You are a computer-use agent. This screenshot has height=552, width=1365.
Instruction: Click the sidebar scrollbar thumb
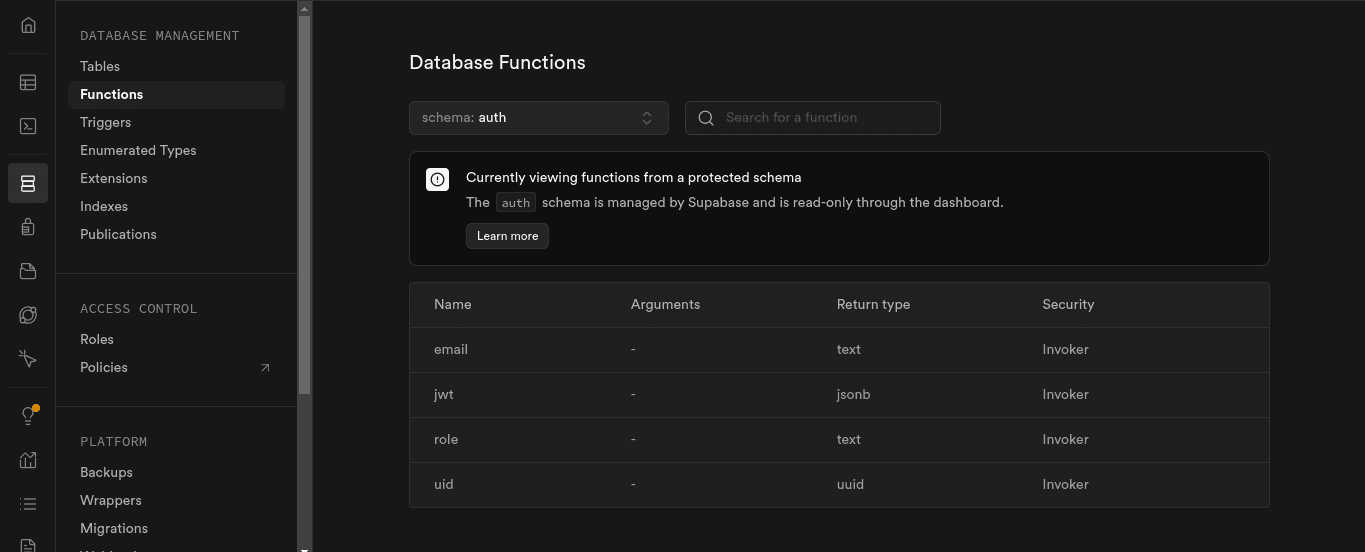coord(305,205)
